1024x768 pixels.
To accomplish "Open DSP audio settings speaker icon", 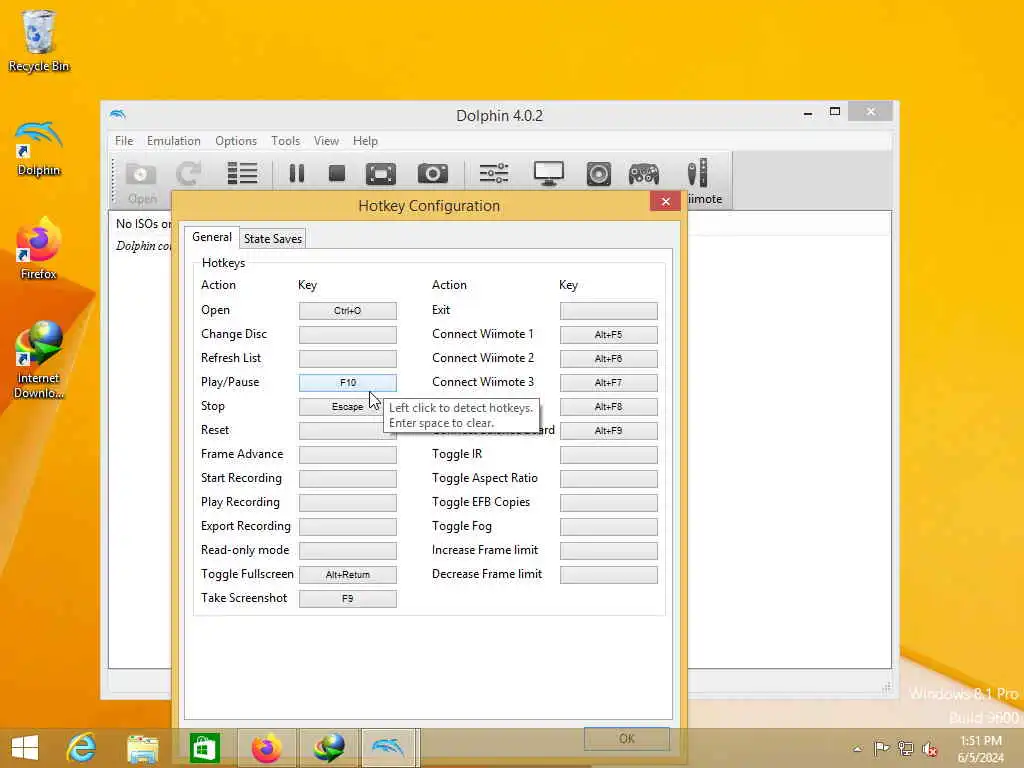I will (598, 174).
